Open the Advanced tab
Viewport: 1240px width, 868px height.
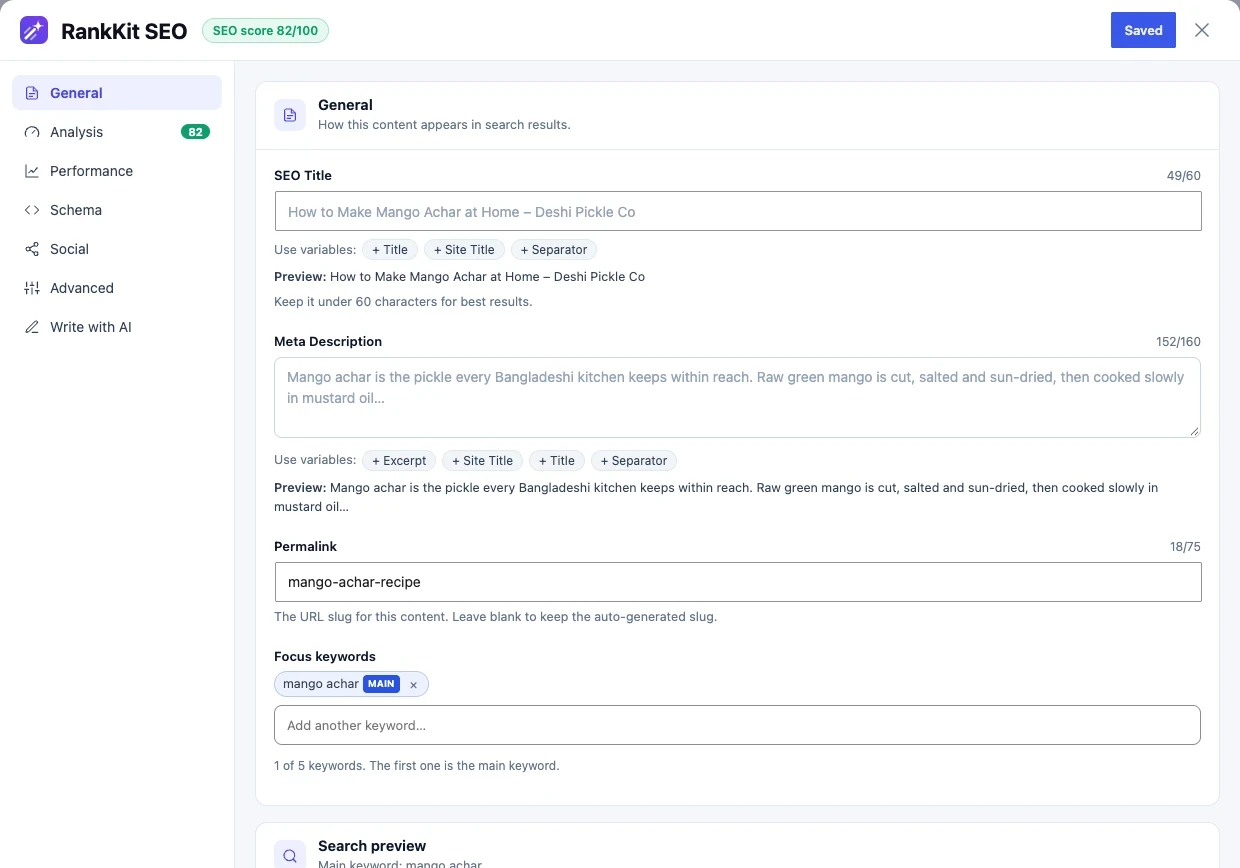tap(117, 288)
